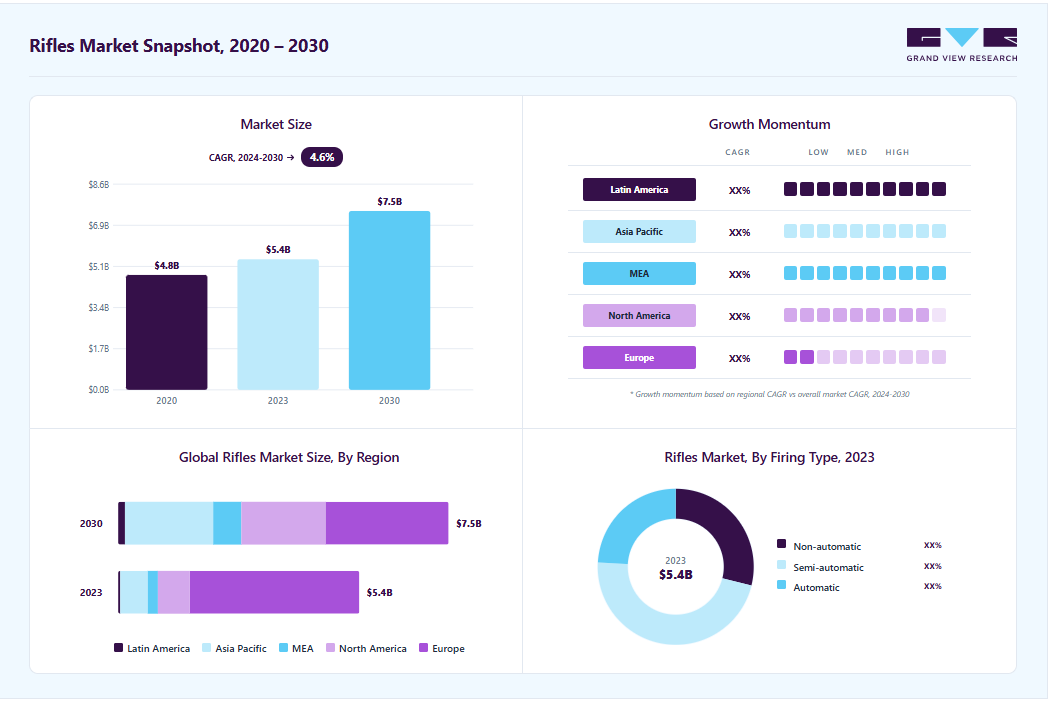Select the Europe region label
This screenshot has height=701, width=1052.
tap(639, 358)
